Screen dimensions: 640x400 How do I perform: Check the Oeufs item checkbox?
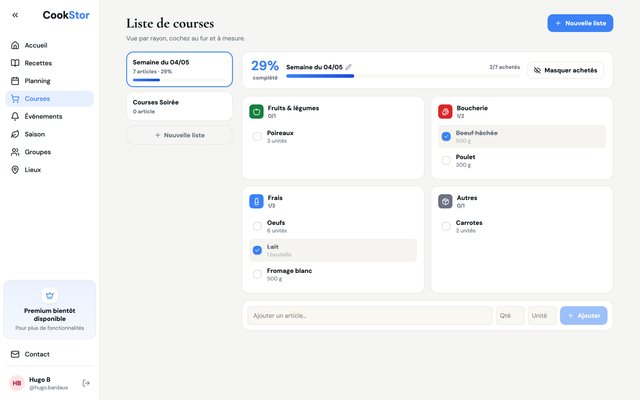click(257, 226)
